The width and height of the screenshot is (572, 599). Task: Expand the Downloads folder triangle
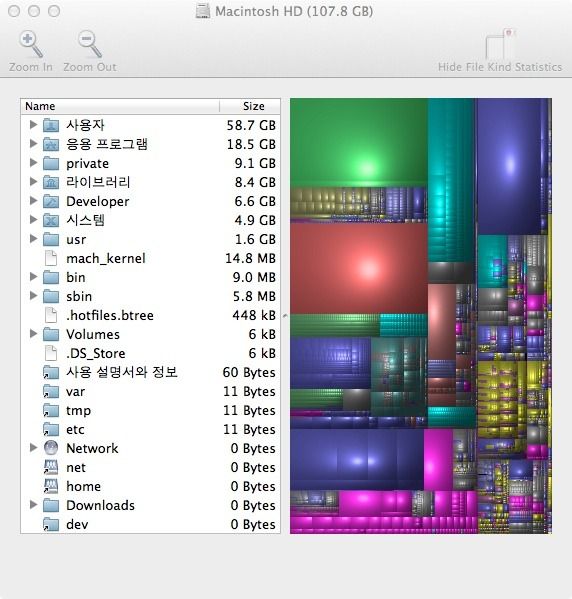33,505
